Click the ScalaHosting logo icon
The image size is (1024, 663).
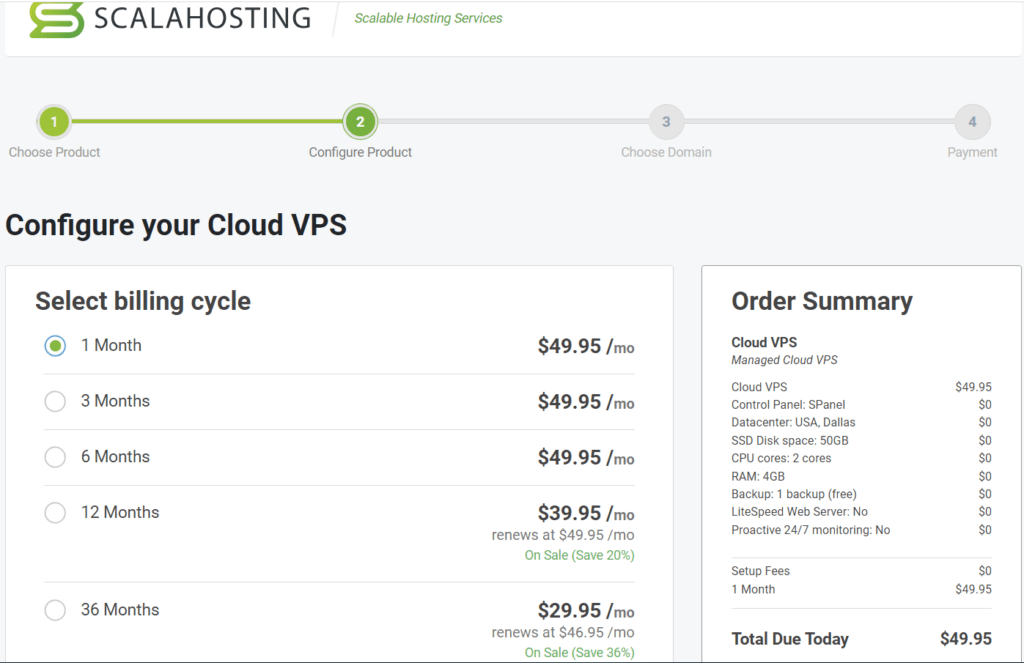point(55,18)
